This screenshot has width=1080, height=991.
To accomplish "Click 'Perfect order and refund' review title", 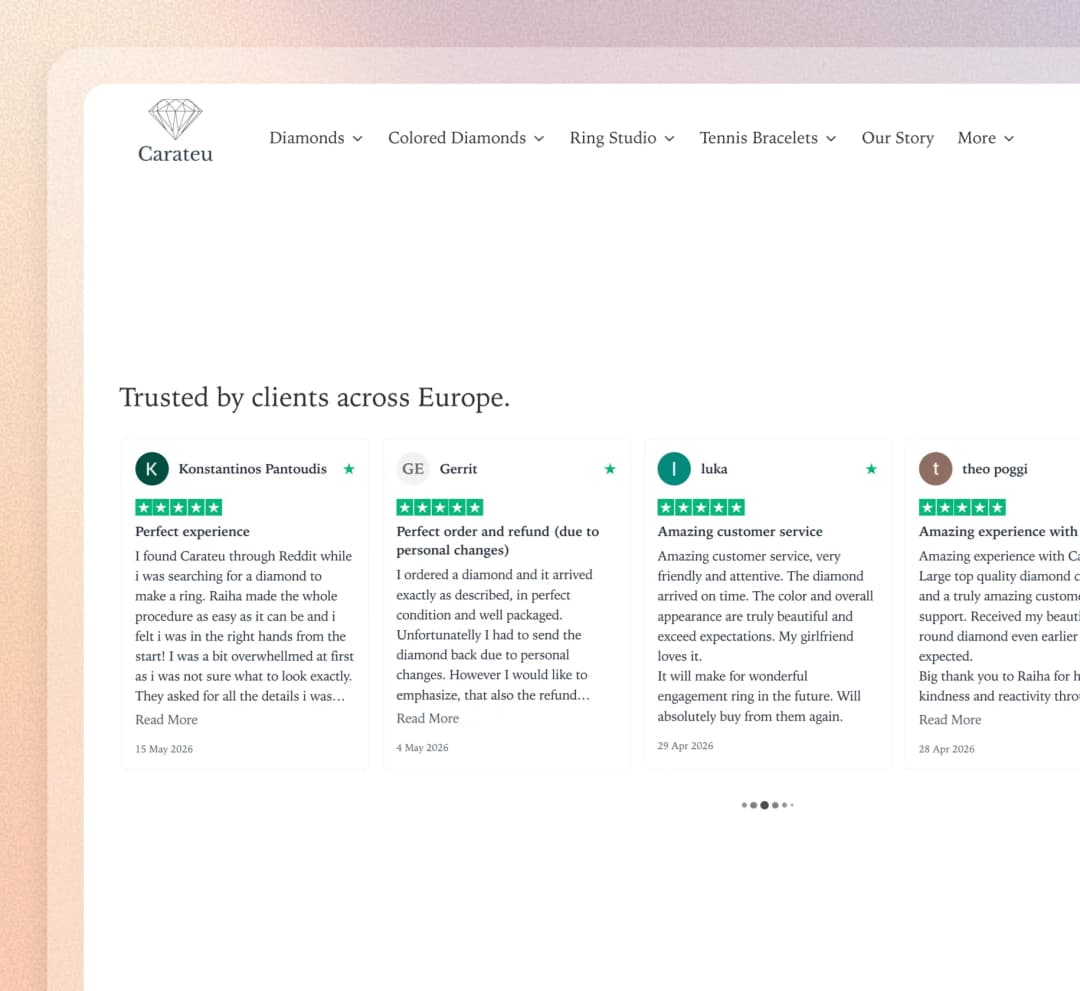I will coord(497,541).
